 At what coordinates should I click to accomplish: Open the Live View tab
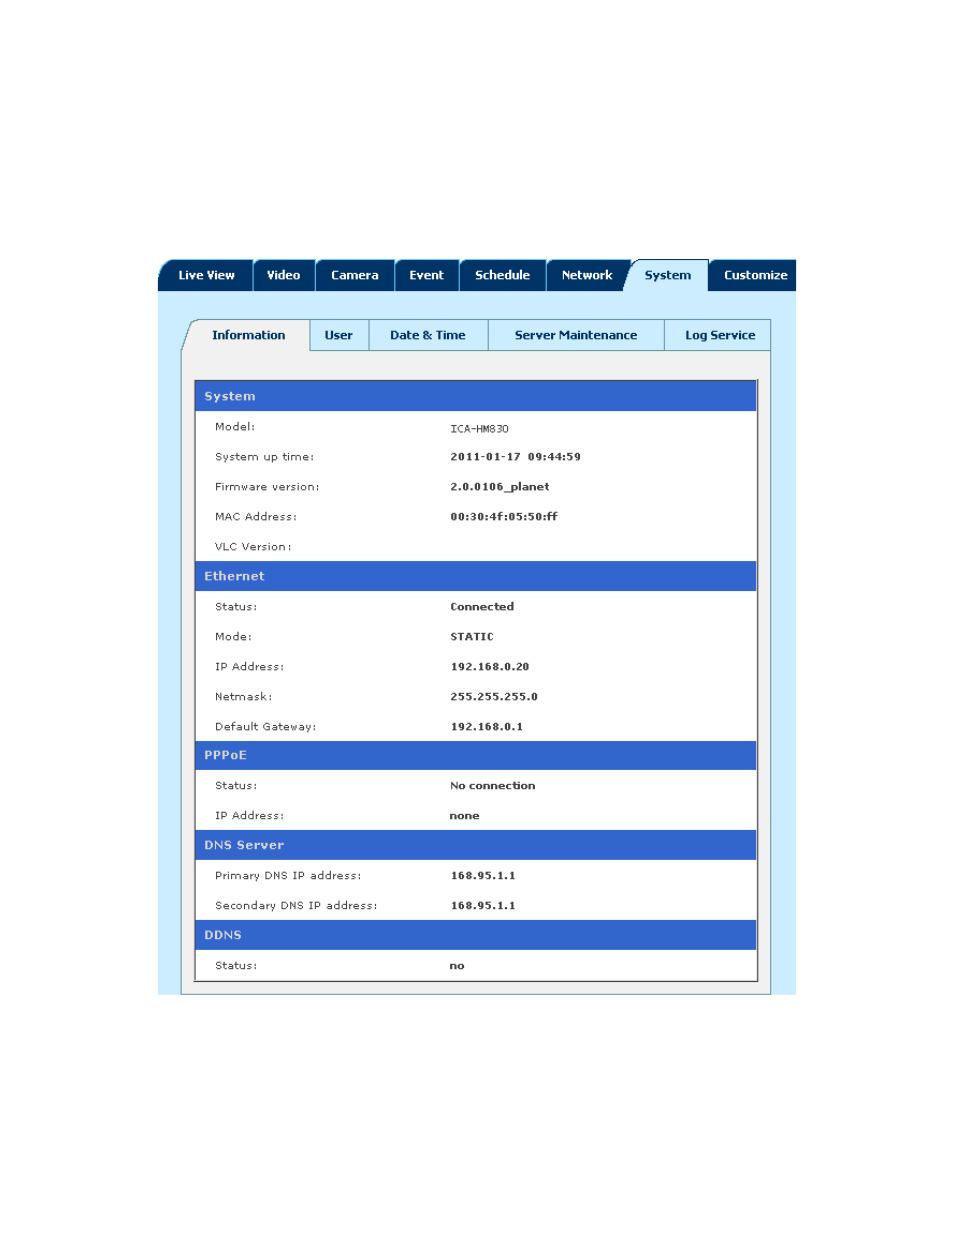(x=206, y=275)
